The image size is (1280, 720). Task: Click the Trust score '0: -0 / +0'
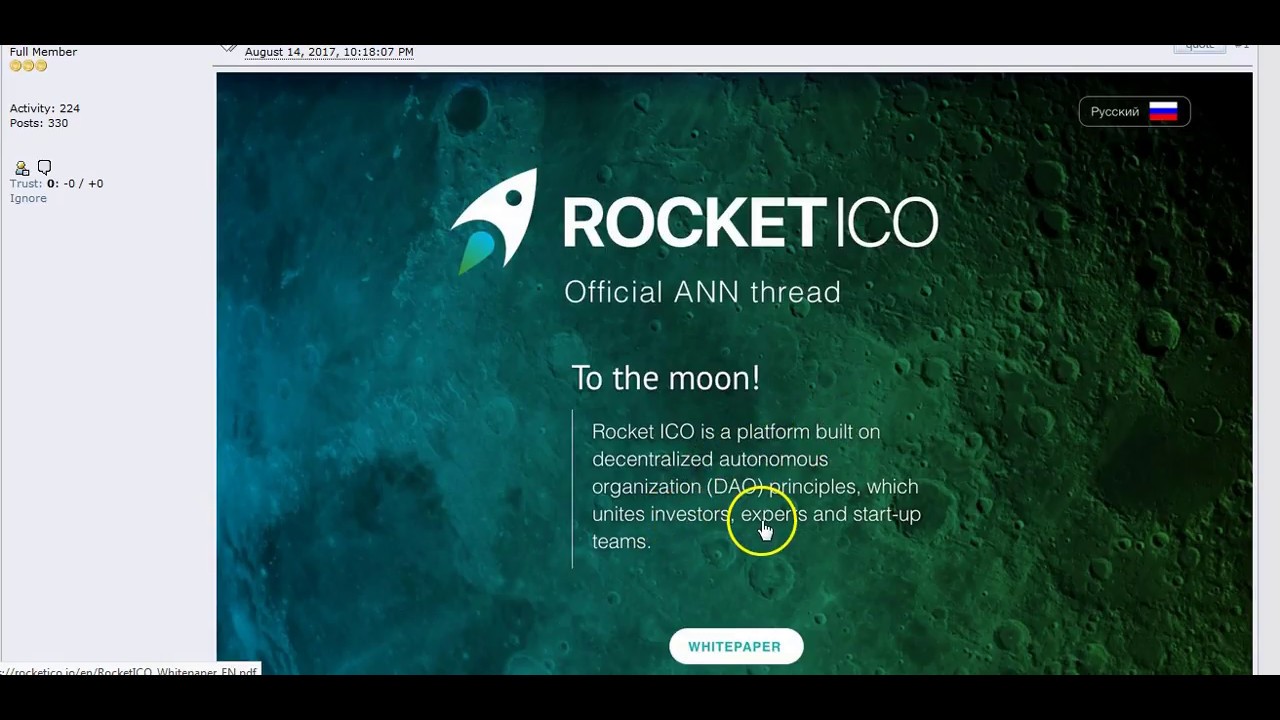tap(75, 184)
